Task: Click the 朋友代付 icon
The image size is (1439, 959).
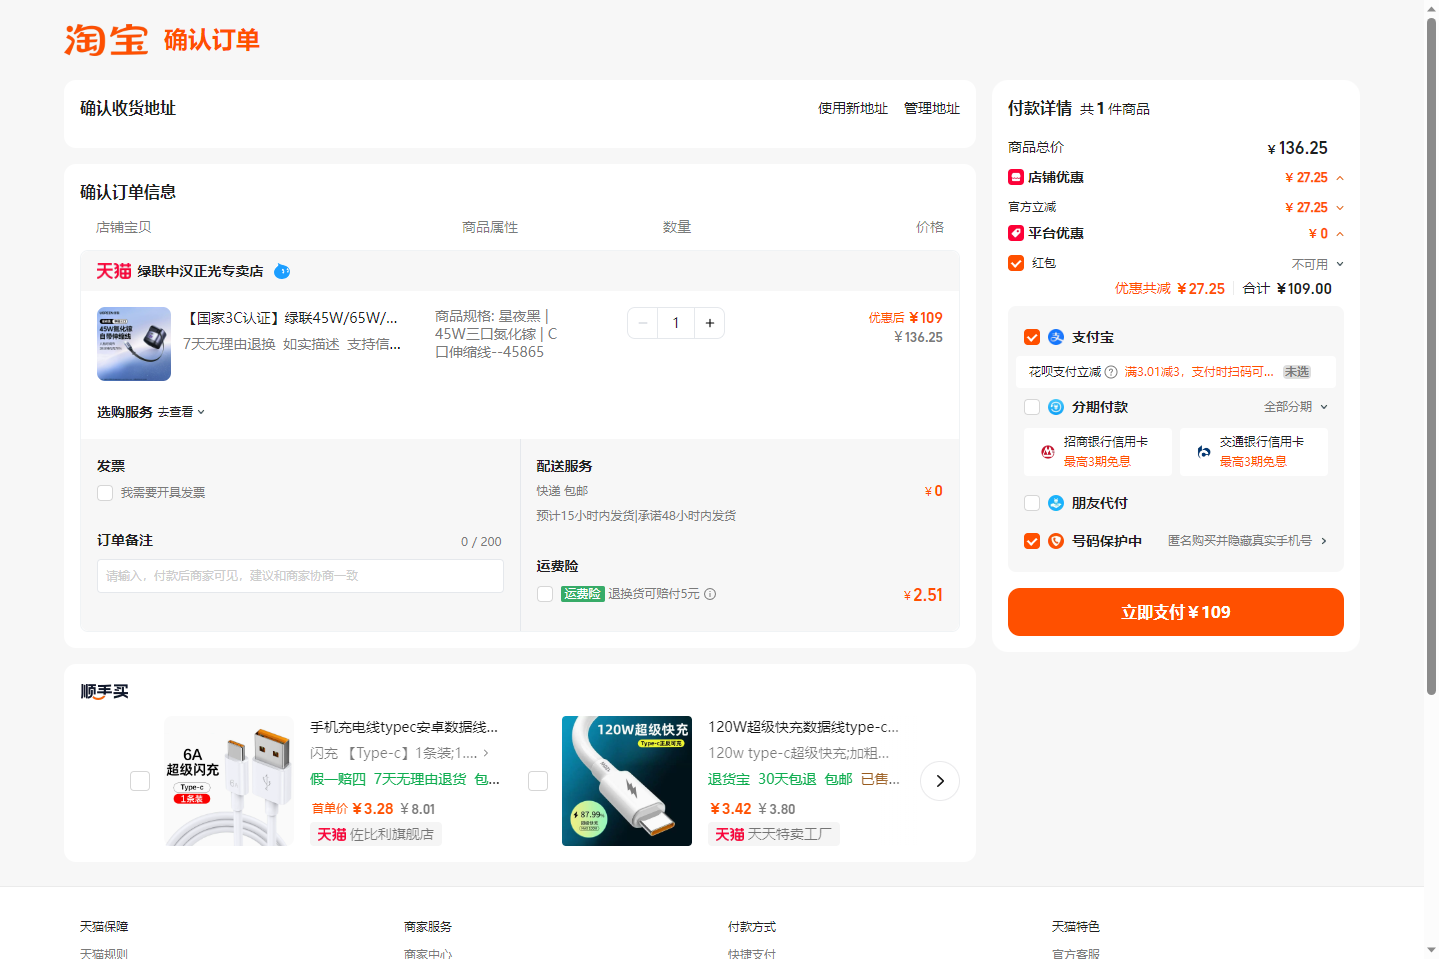Action: point(1056,503)
